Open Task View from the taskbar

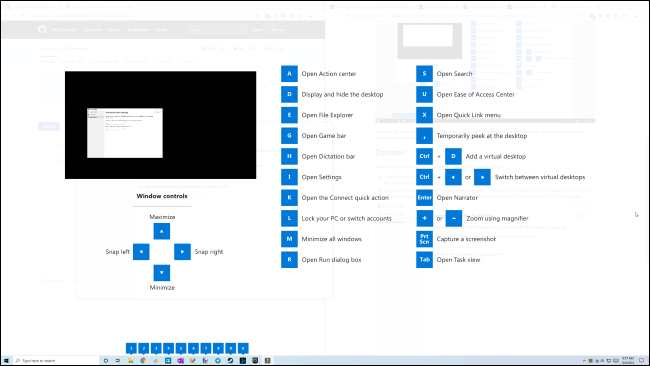pyautogui.click(x=118, y=361)
